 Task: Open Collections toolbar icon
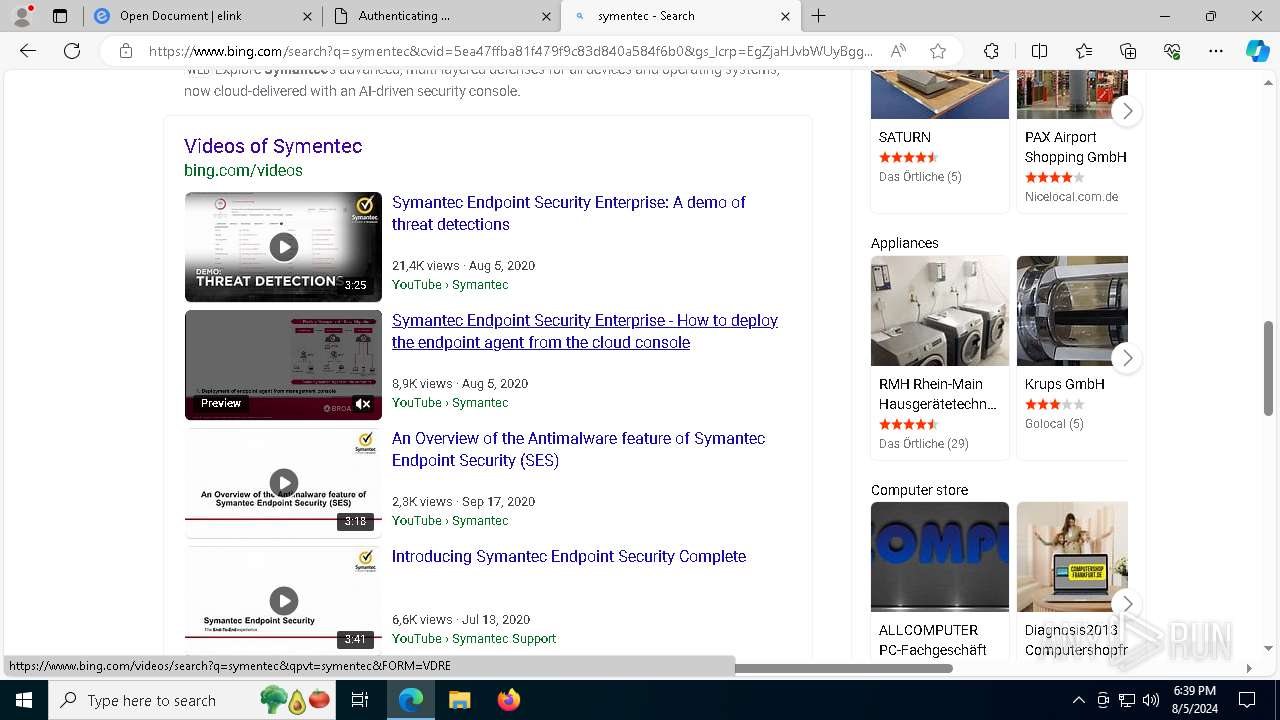click(x=1128, y=51)
